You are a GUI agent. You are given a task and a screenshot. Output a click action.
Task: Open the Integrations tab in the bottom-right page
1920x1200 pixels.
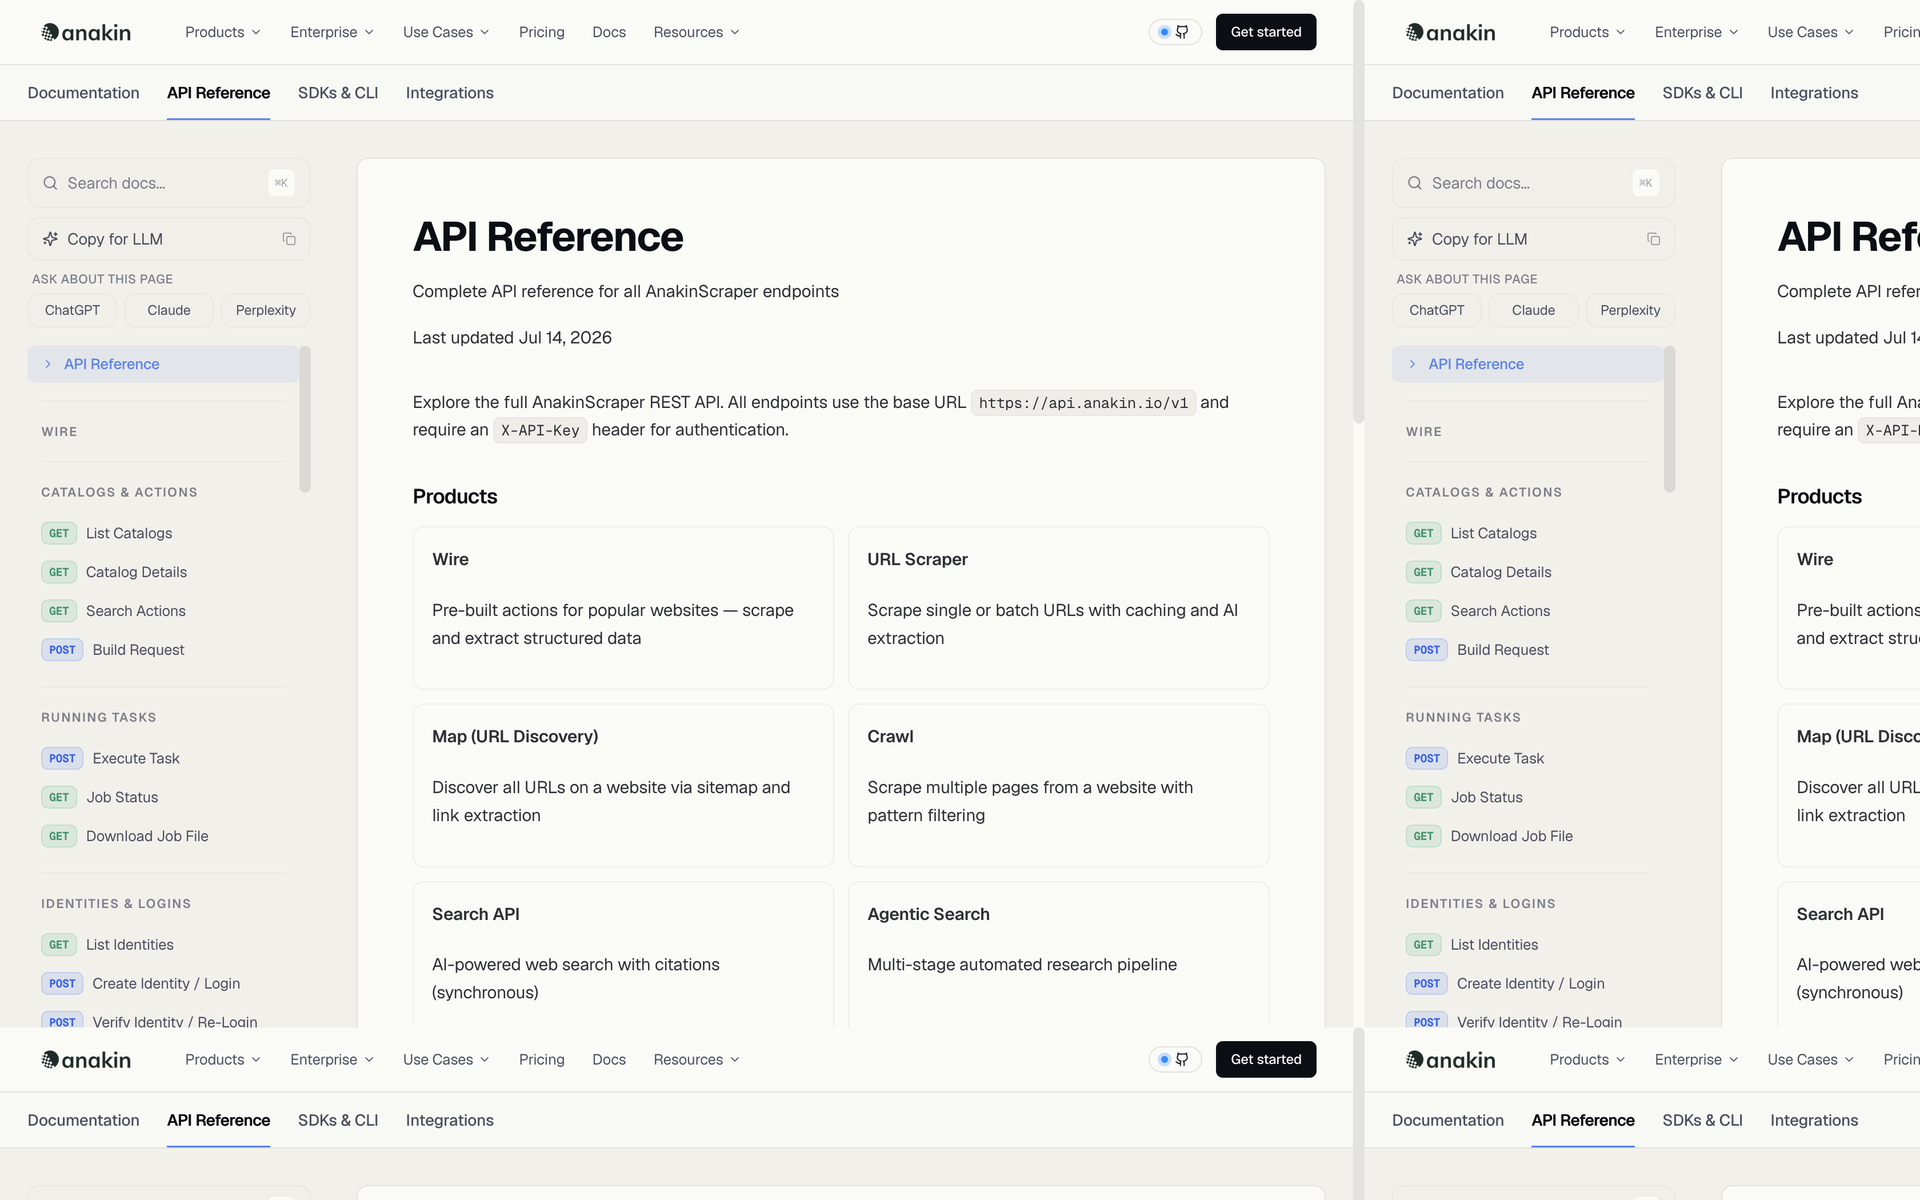point(1814,1120)
